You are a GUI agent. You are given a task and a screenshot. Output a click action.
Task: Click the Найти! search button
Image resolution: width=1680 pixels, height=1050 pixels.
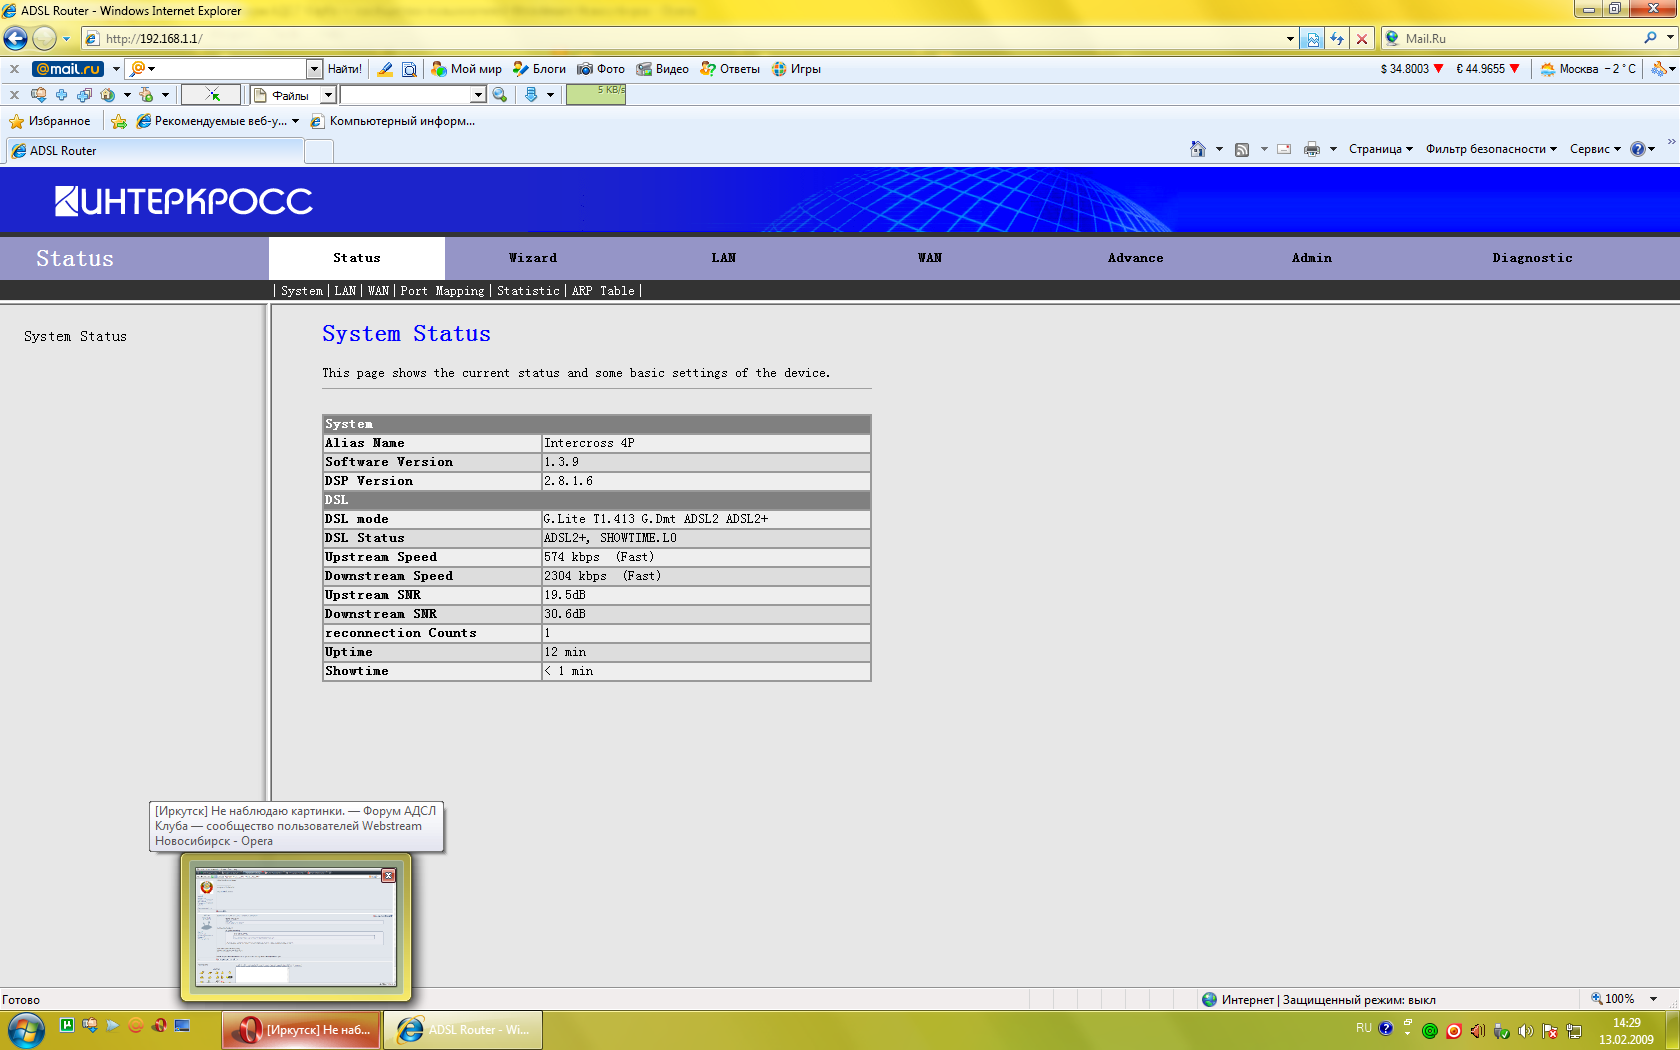click(x=344, y=69)
